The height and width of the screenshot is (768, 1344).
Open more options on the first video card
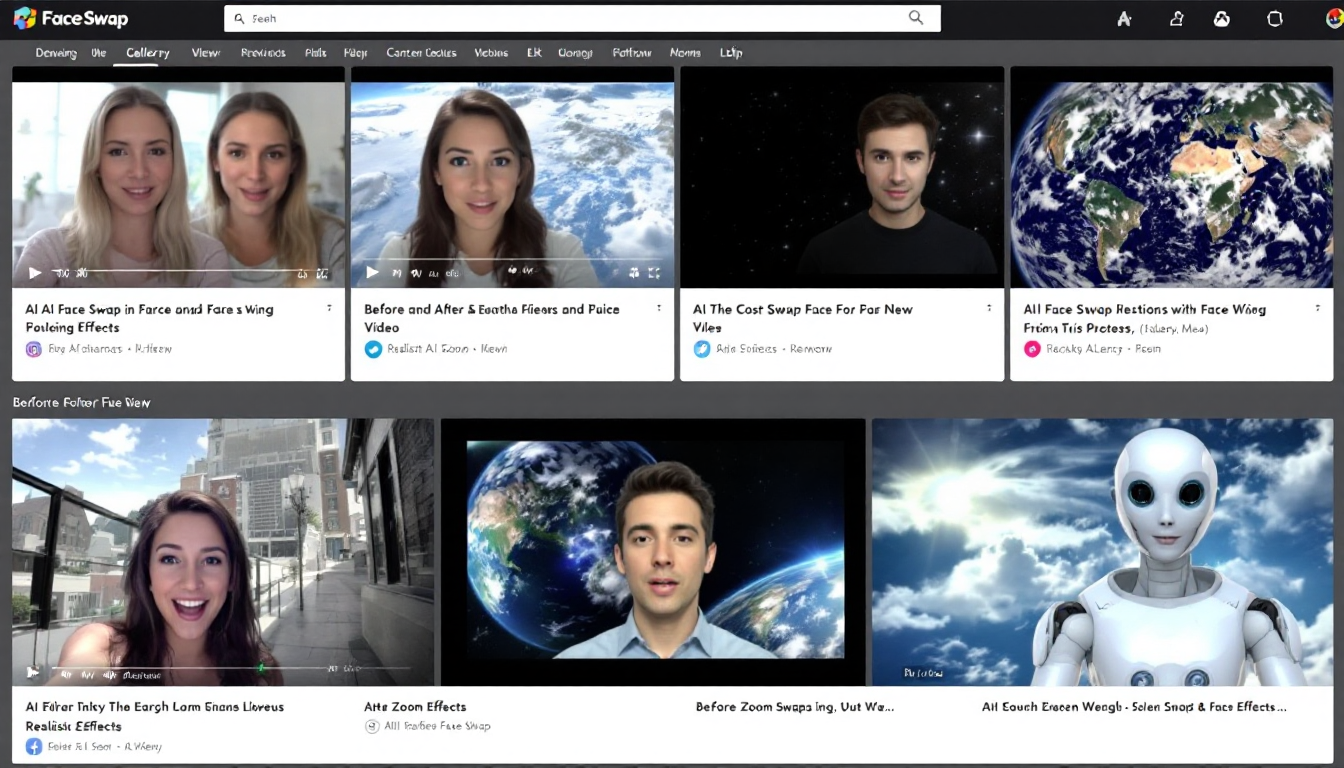[329, 309]
